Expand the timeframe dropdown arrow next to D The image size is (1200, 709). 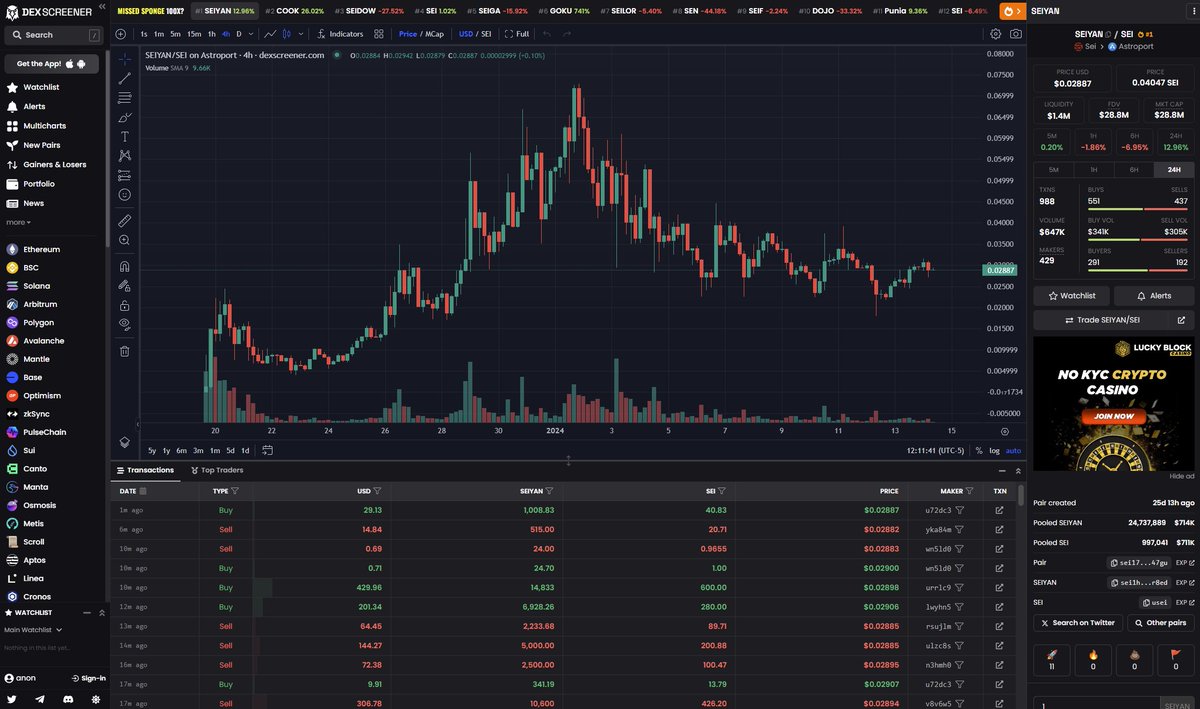(251, 34)
